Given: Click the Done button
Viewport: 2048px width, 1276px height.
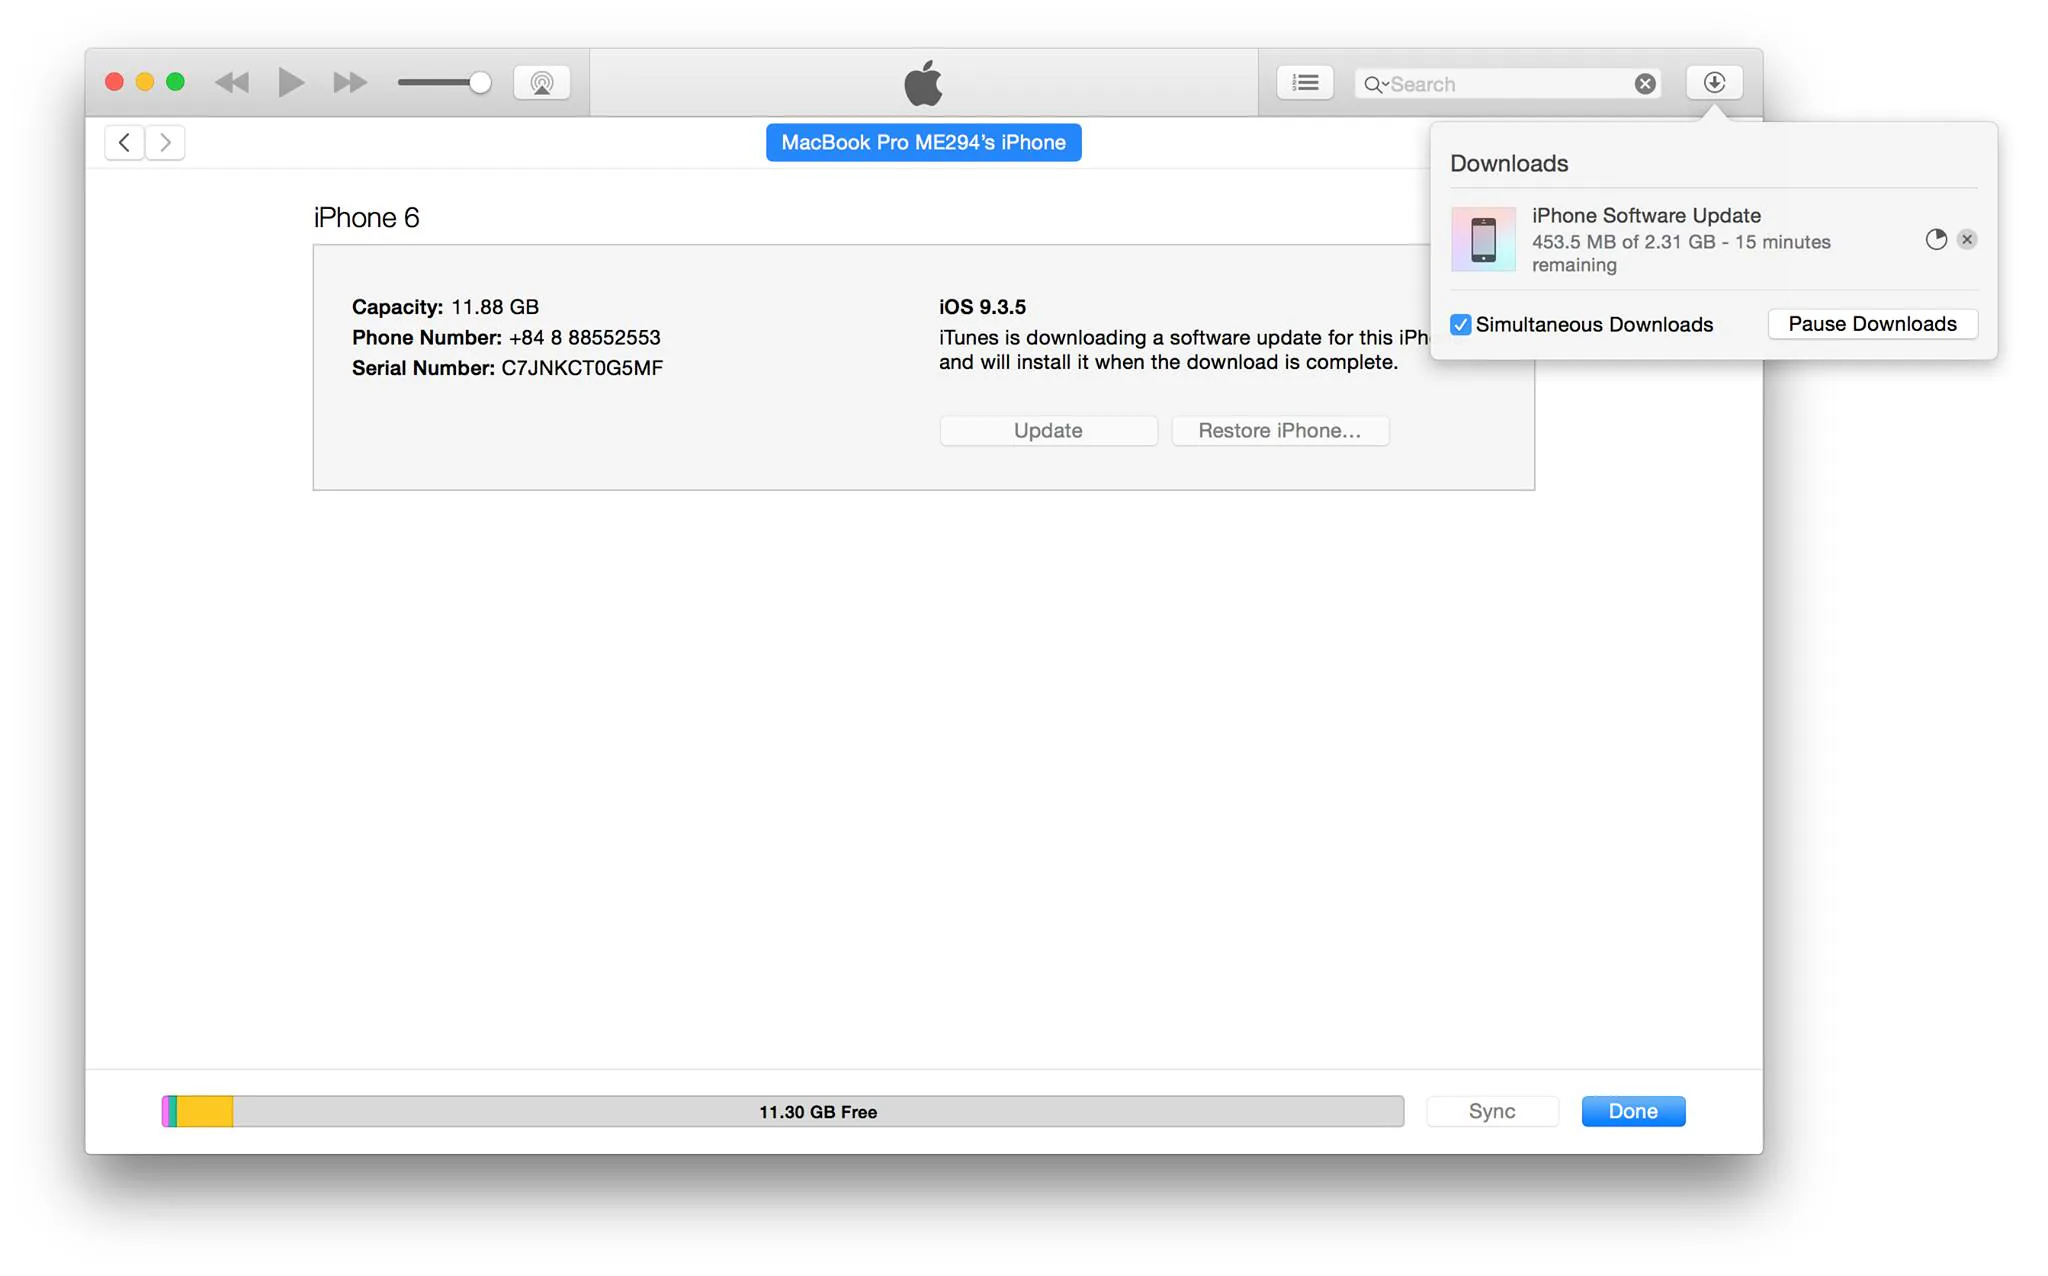Looking at the screenshot, I should (x=1633, y=1111).
